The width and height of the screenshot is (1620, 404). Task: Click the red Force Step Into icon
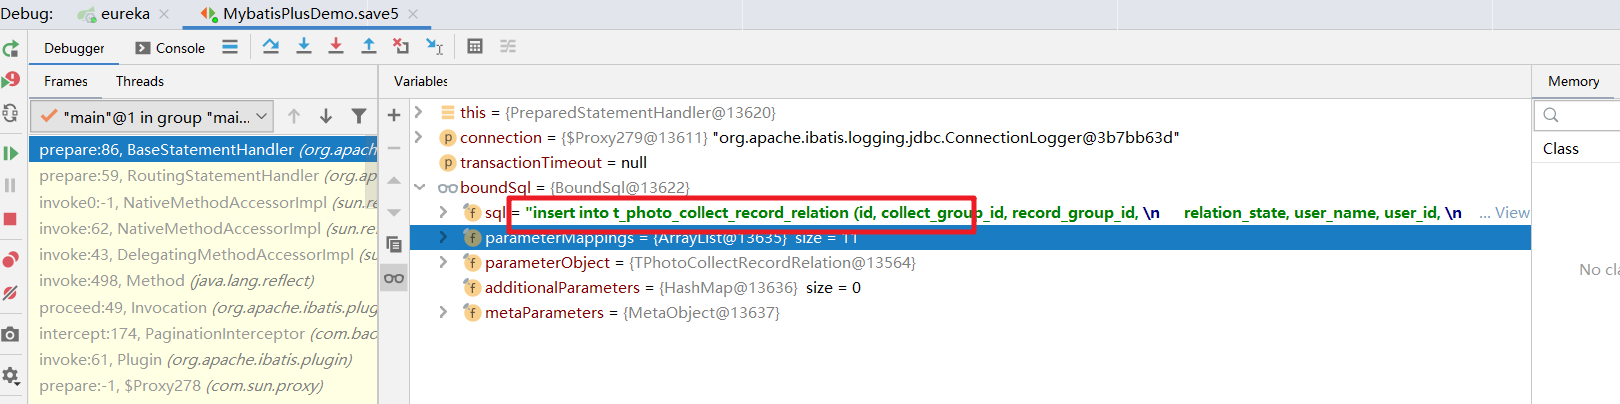click(336, 46)
